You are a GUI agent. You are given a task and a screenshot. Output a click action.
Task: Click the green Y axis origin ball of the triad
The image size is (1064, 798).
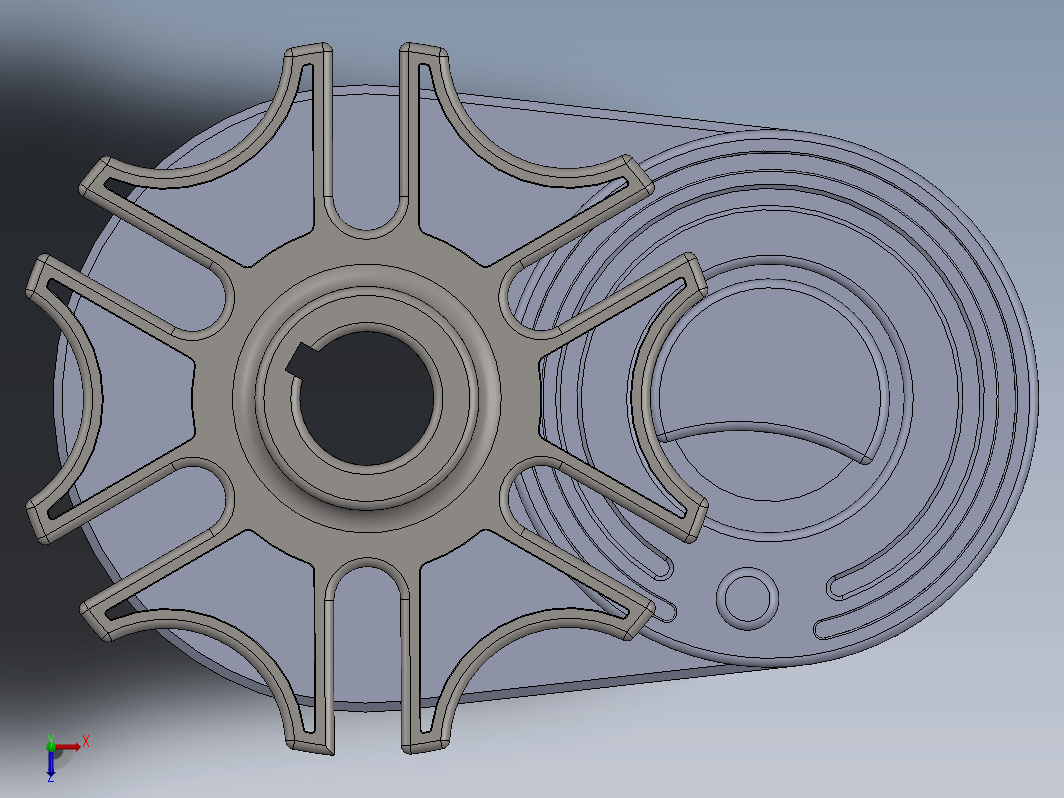point(51,745)
